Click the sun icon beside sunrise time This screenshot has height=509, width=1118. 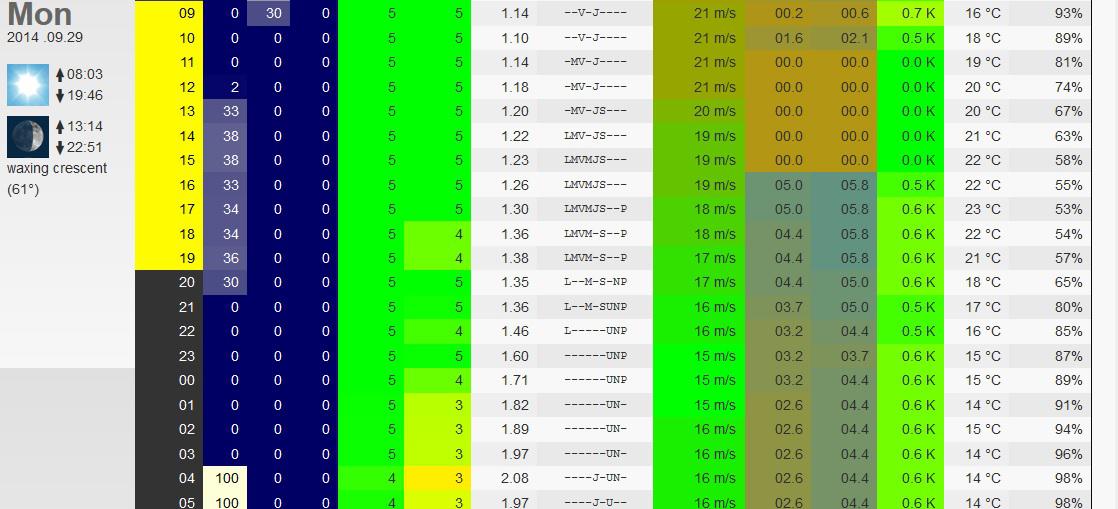(x=28, y=85)
